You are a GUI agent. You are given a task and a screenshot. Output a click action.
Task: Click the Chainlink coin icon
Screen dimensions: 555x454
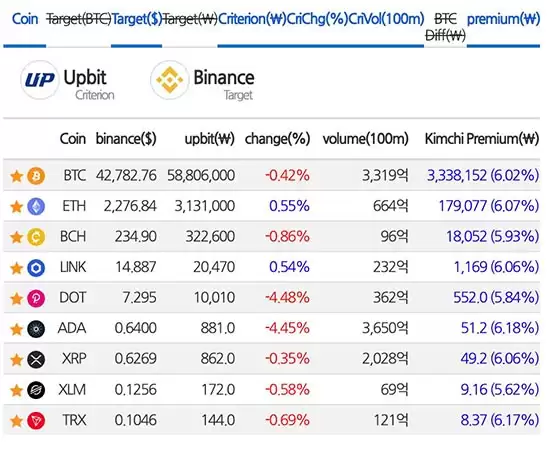tap(36, 268)
